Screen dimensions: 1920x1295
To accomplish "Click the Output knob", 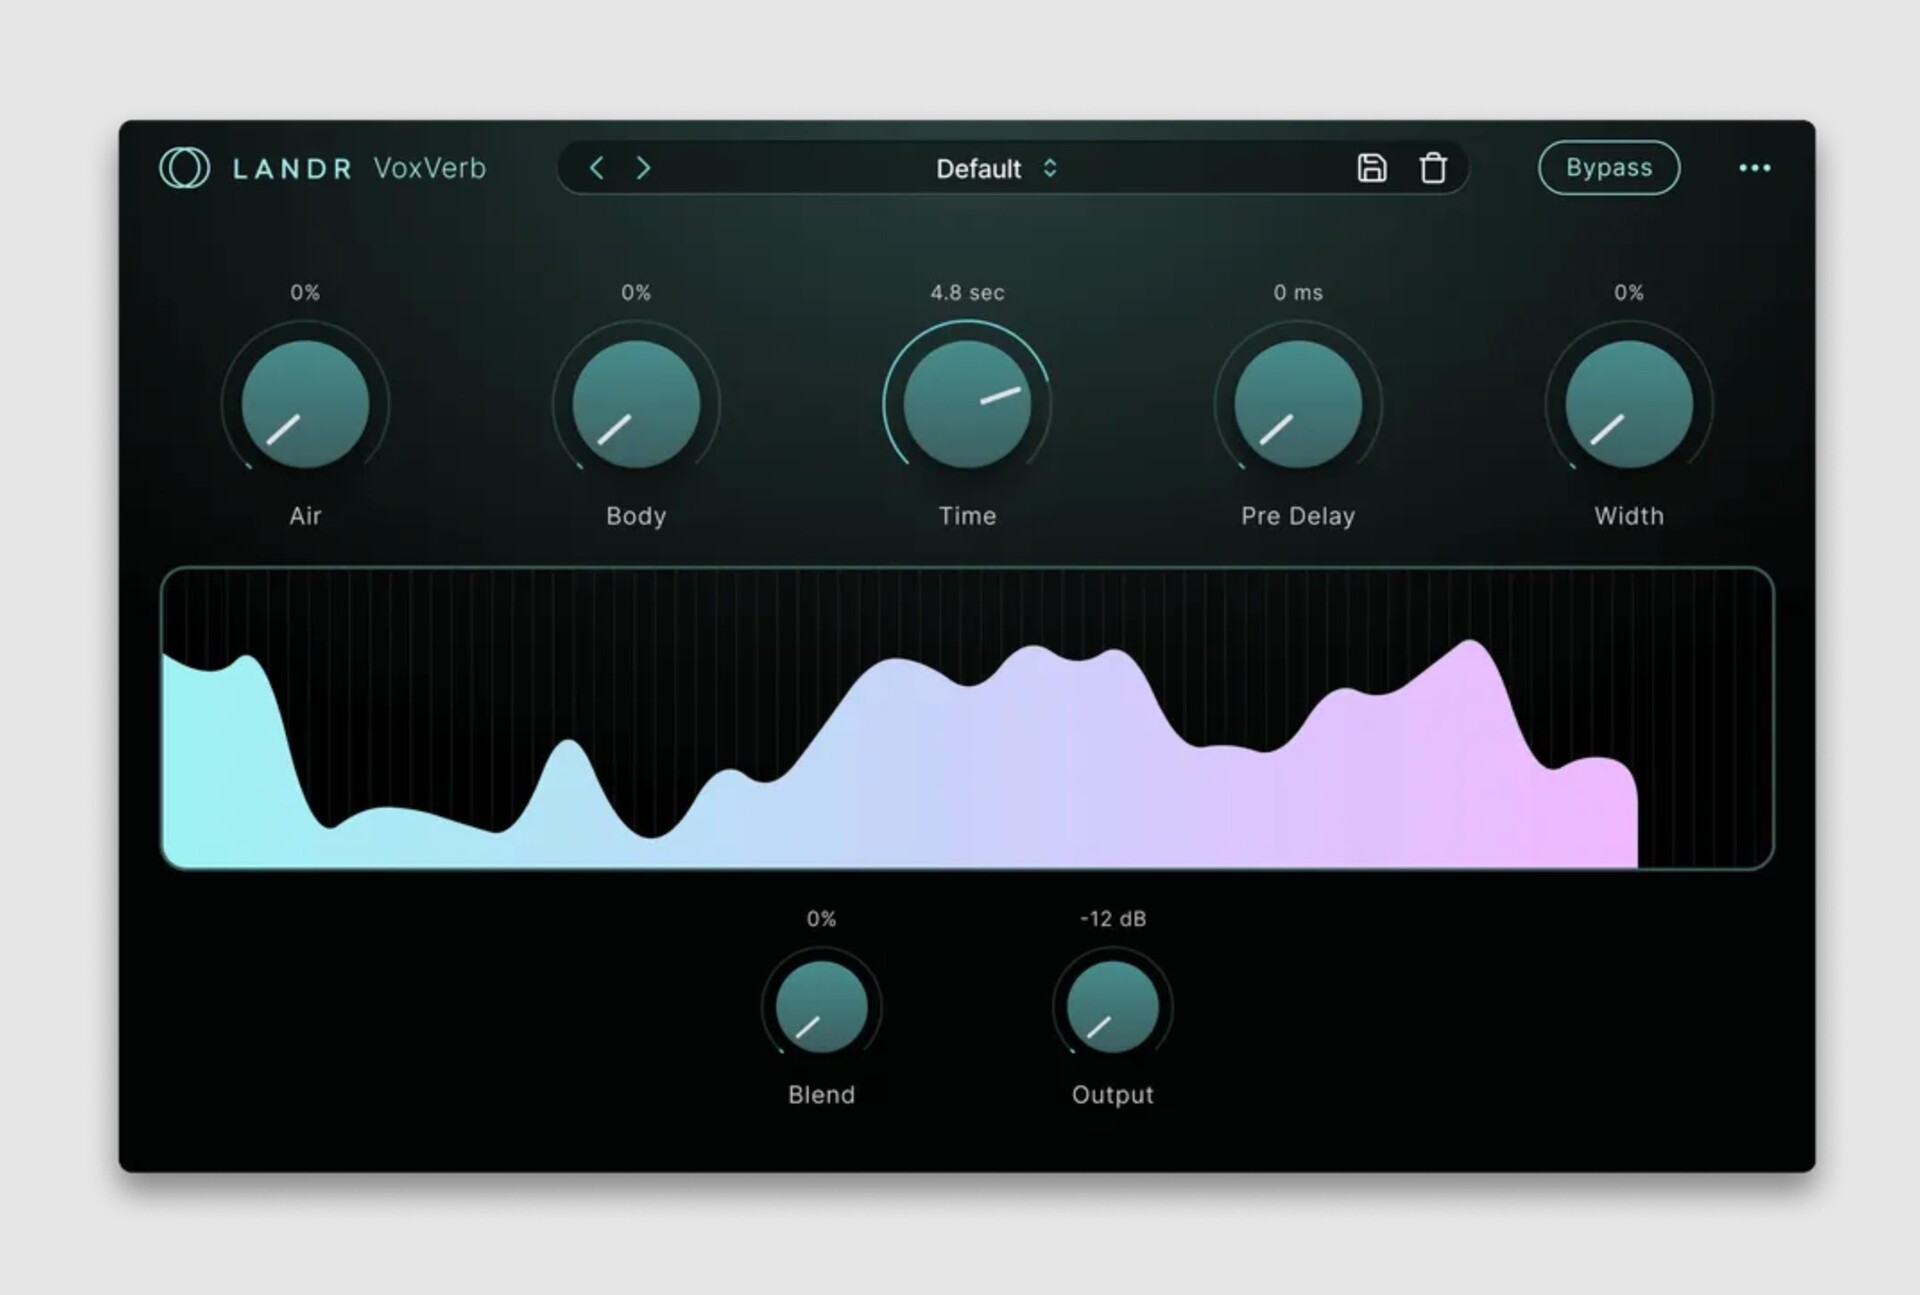I will [1112, 1007].
